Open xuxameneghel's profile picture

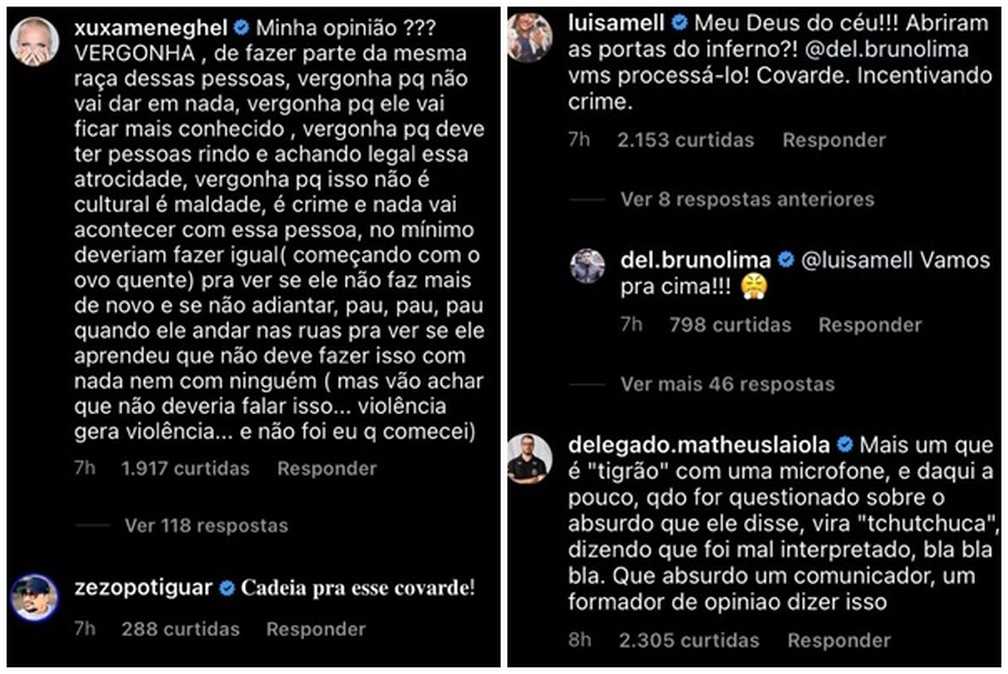(x=35, y=42)
